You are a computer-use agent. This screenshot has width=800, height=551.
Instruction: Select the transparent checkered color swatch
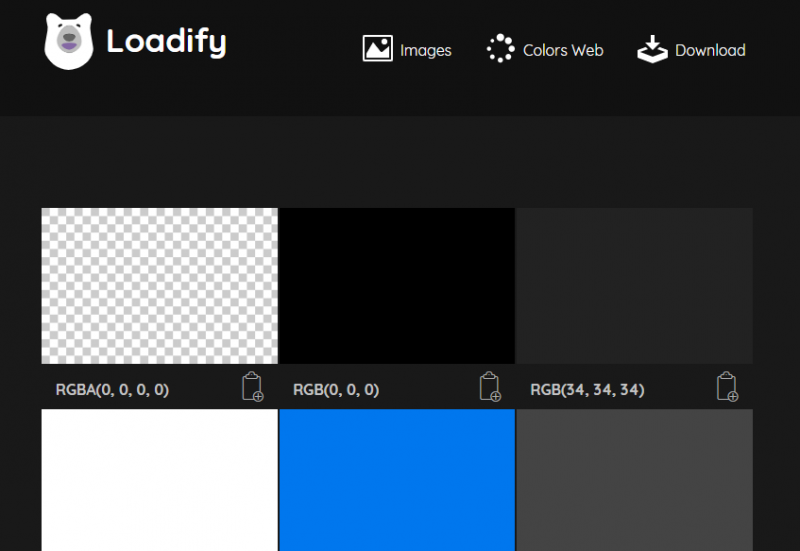(159, 286)
